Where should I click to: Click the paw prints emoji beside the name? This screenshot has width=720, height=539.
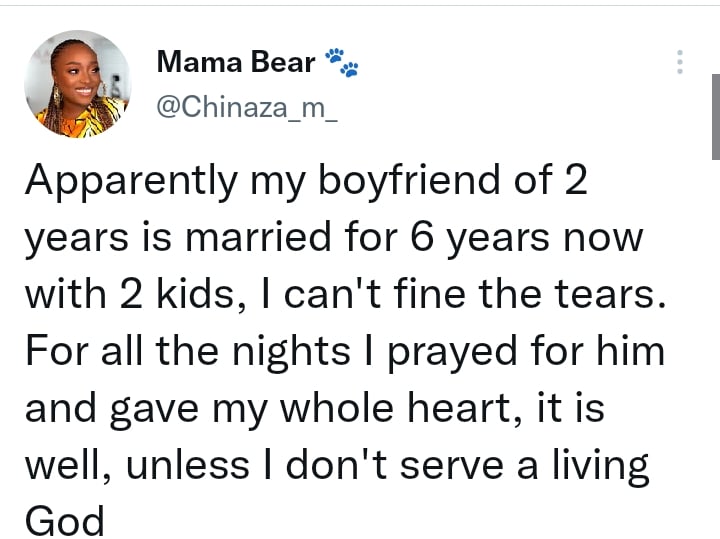tap(340, 64)
